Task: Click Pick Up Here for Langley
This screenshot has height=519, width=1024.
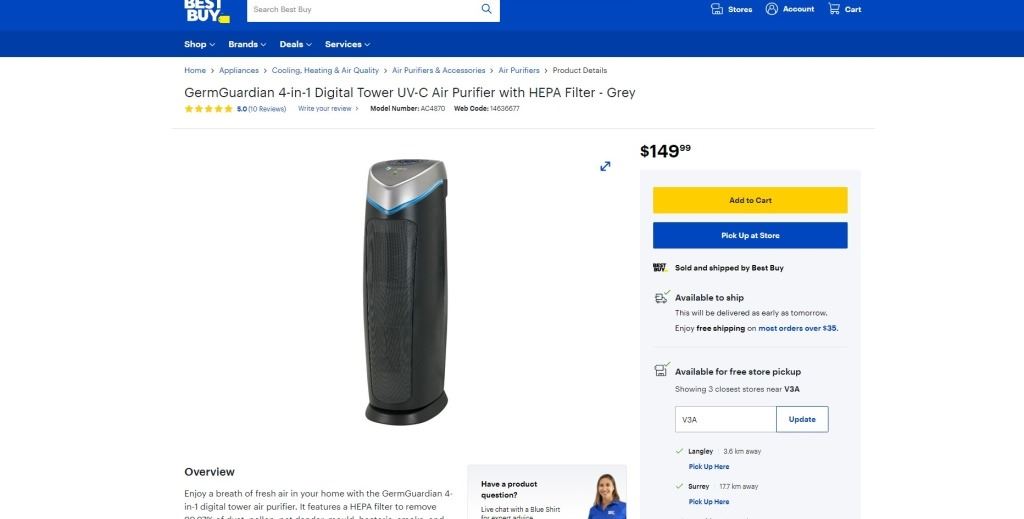Action: coord(709,467)
